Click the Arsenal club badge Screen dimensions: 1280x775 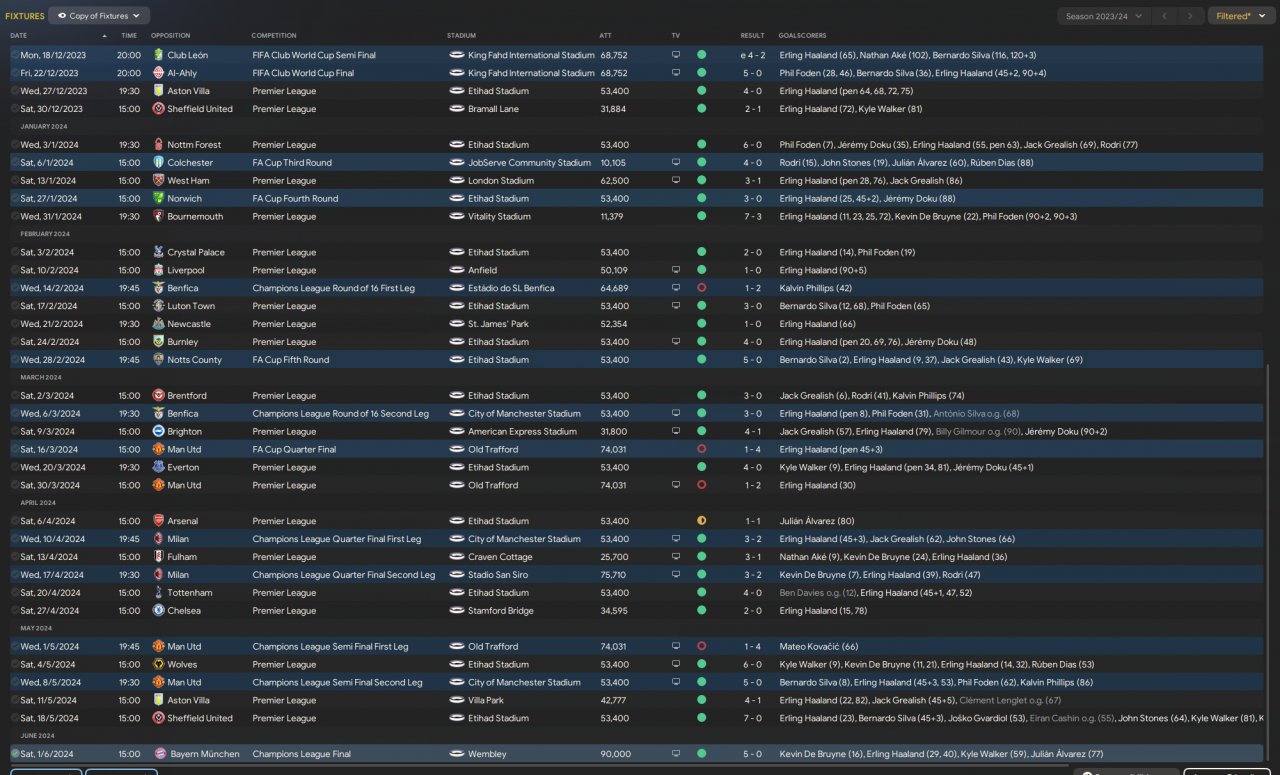(x=158, y=521)
